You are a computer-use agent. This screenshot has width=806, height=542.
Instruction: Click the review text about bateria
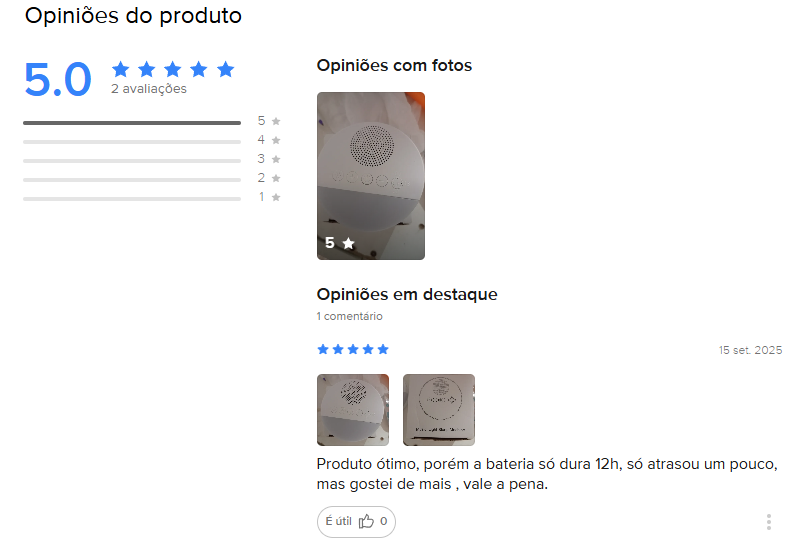pyautogui.click(x=547, y=474)
